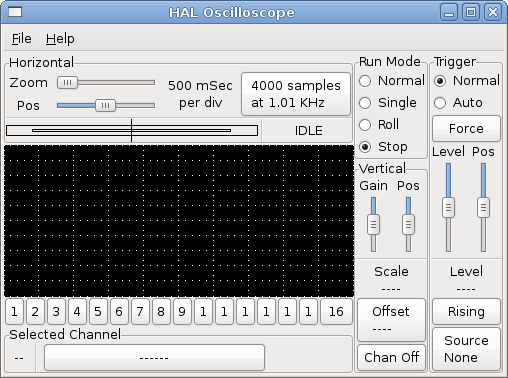
Task: Select Normal run mode
Action: [391, 81]
